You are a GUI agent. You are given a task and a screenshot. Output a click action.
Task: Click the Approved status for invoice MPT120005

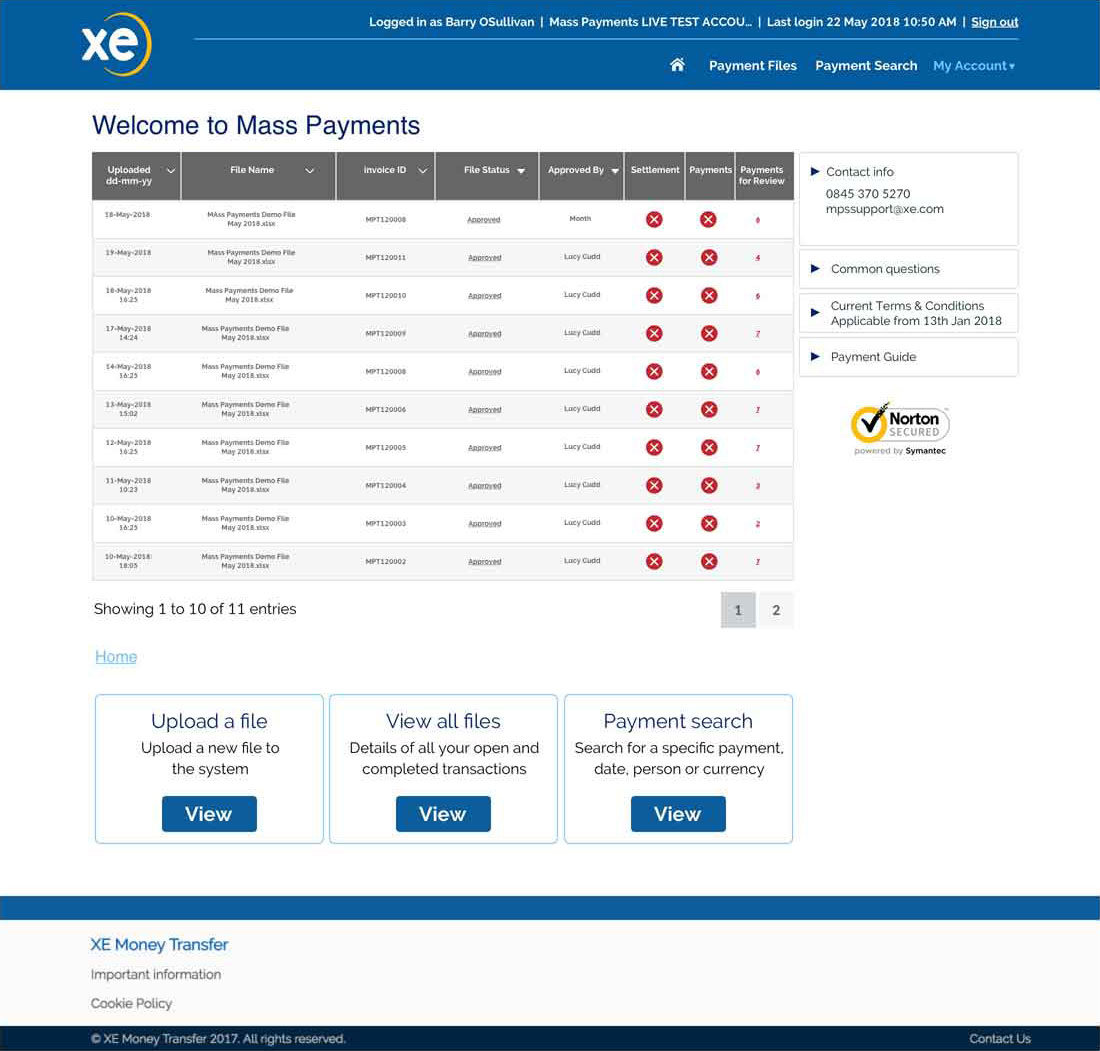point(484,448)
